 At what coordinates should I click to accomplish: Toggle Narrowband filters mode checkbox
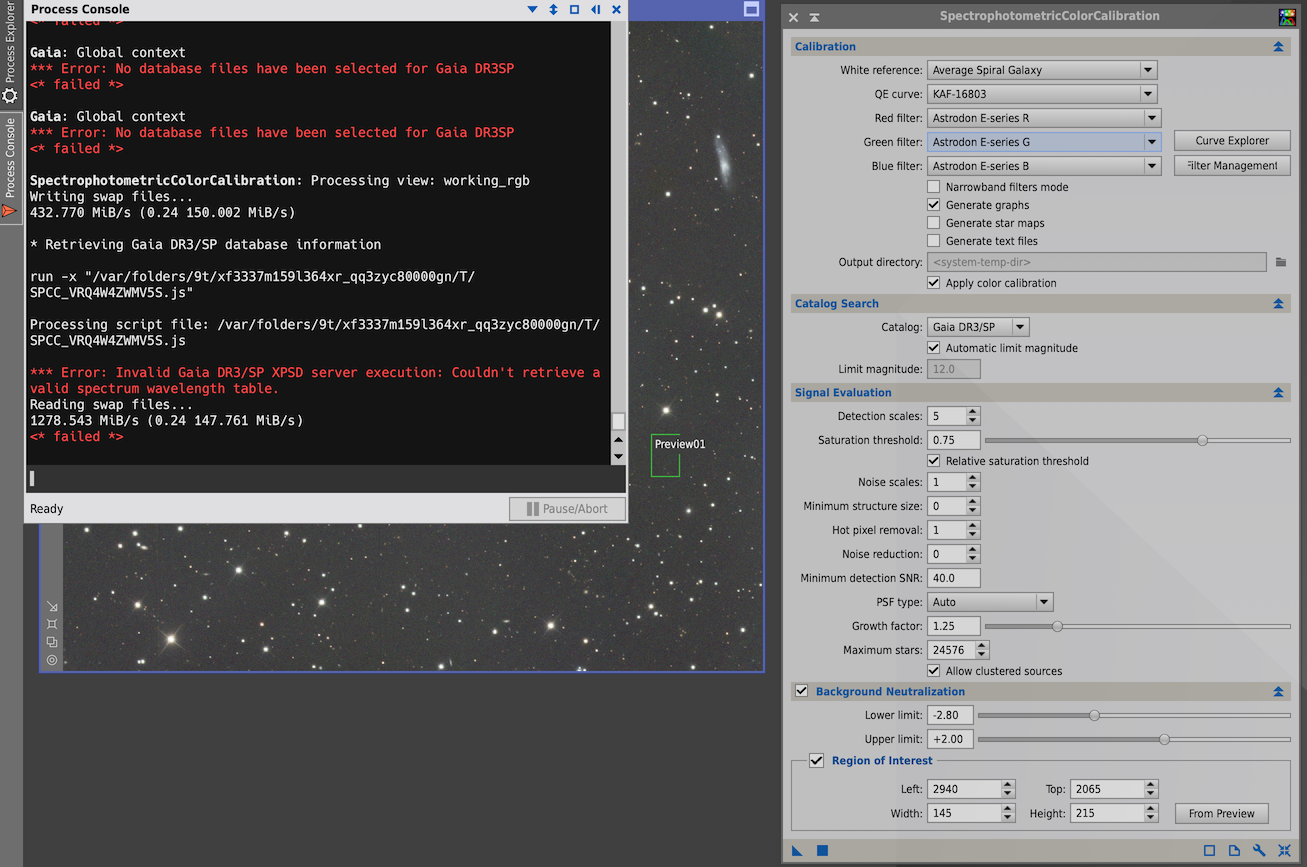[x=934, y=187]
